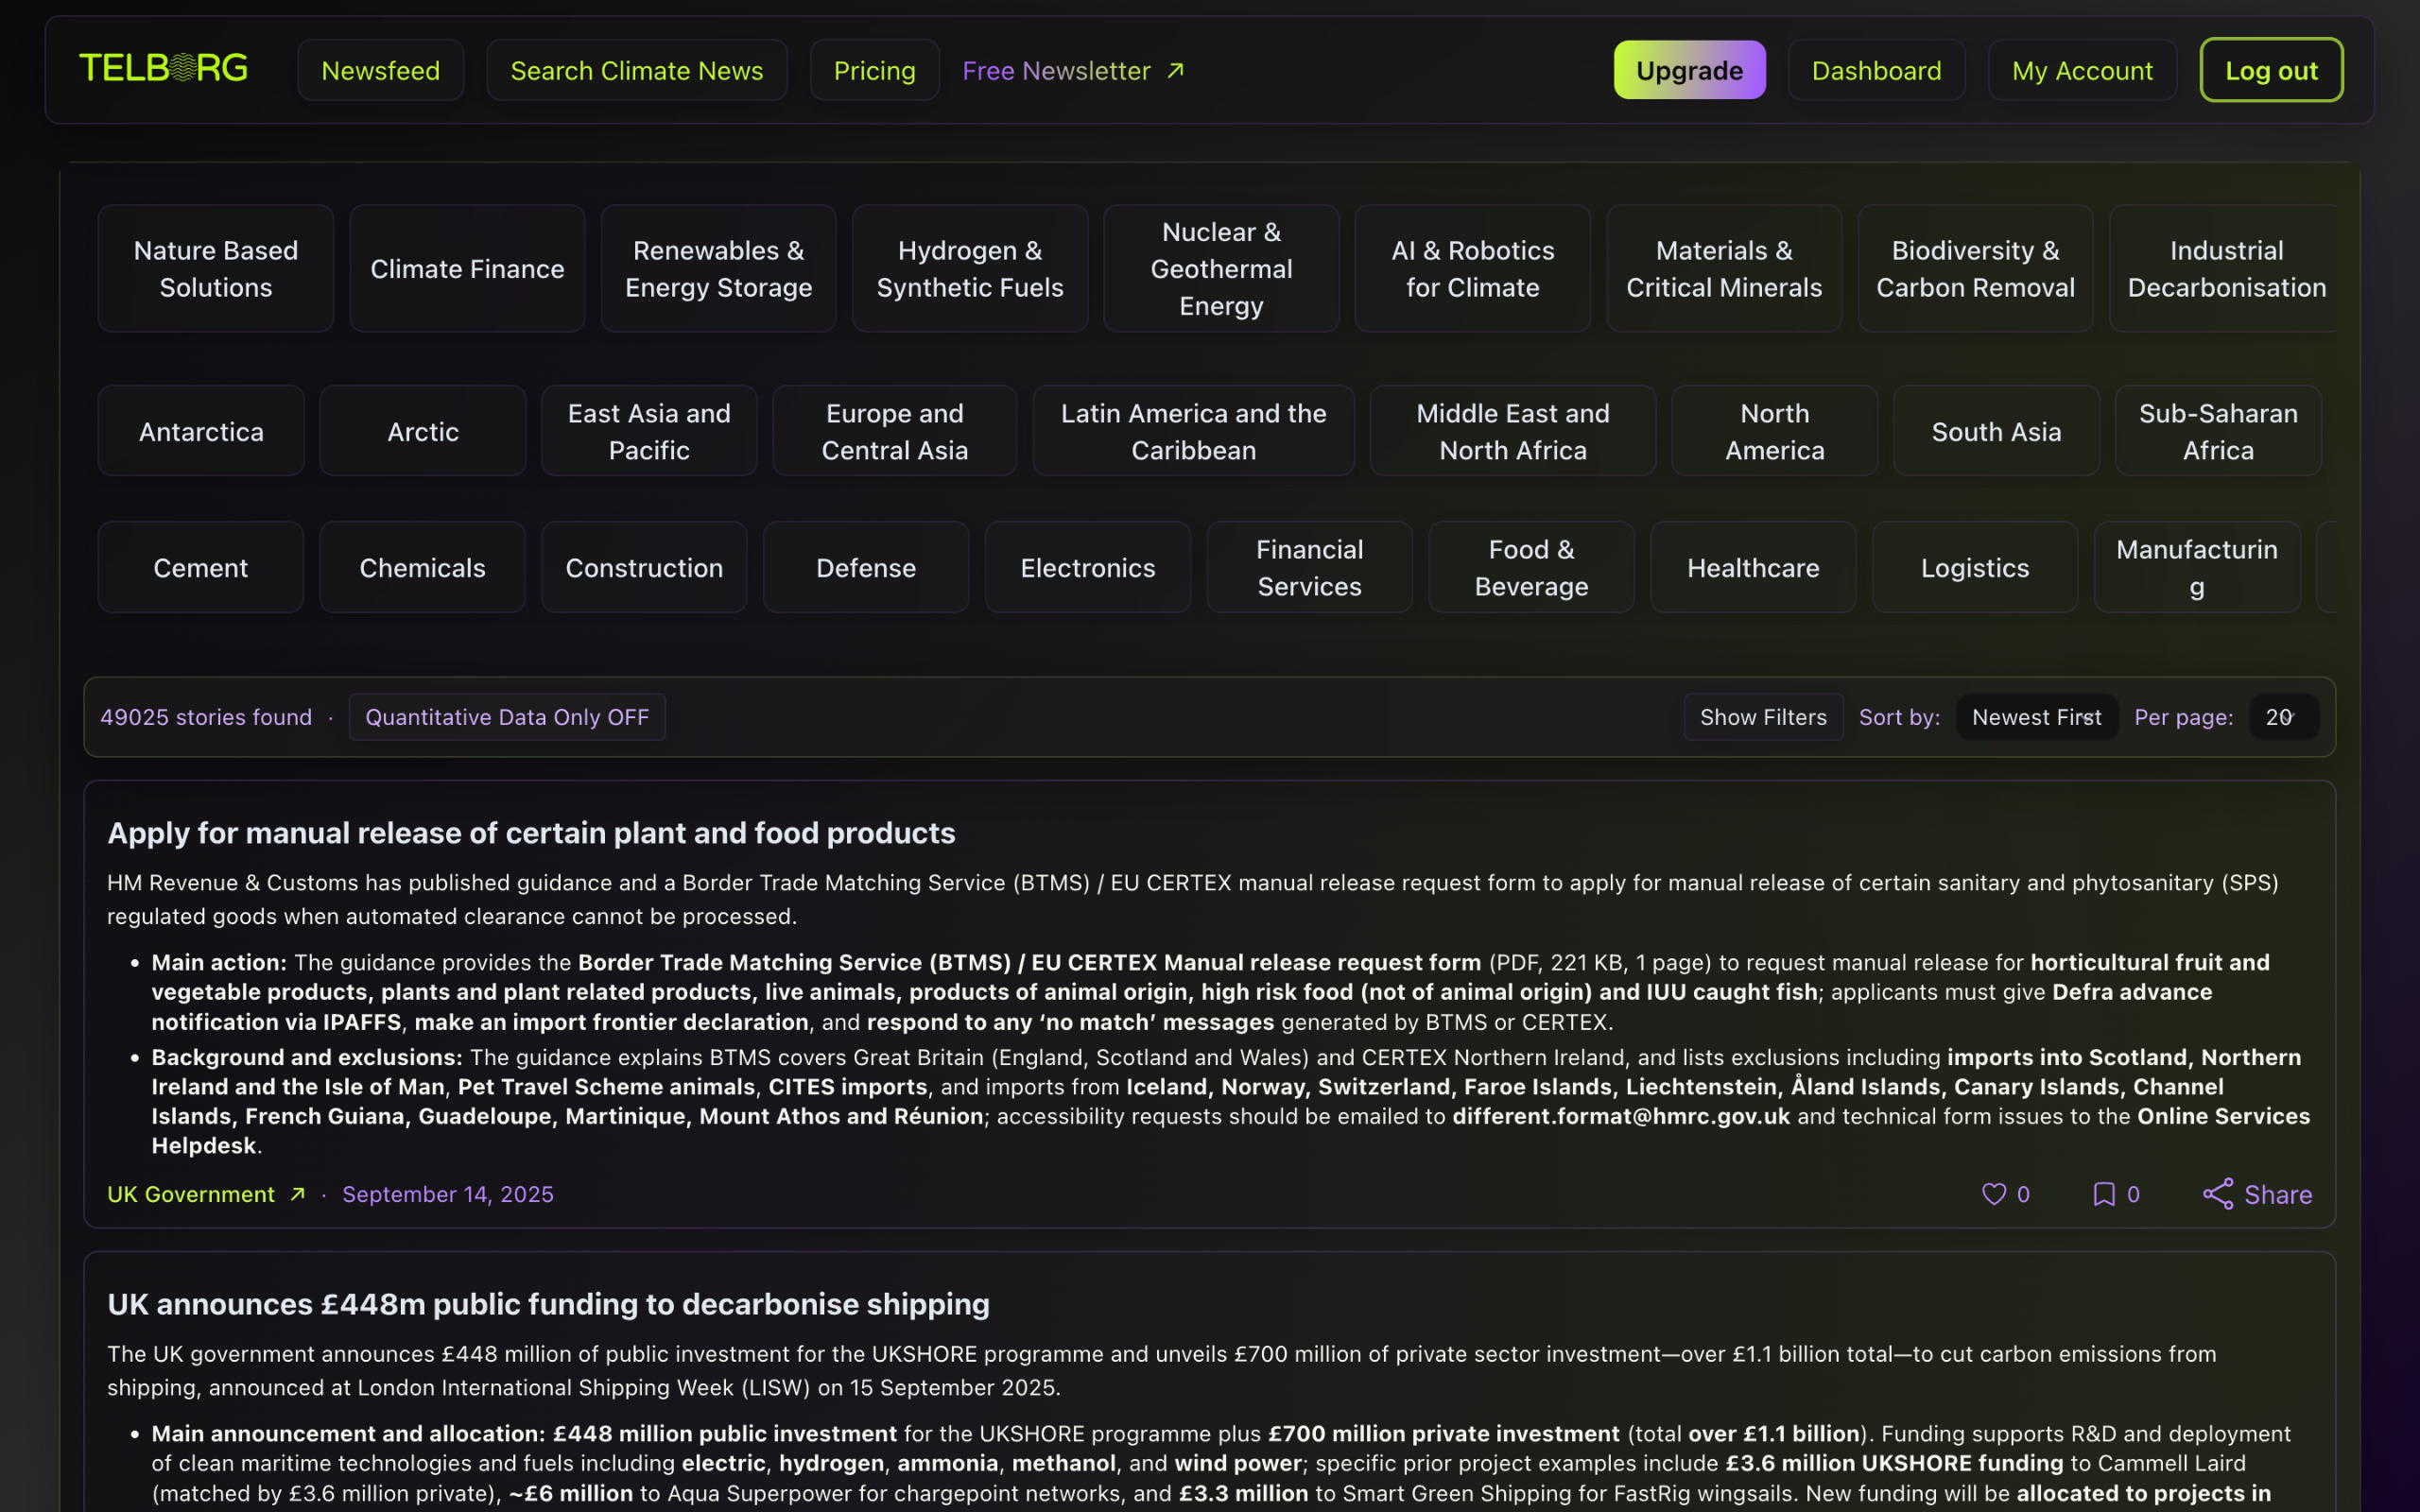This screenshot has height=1512, width=2420.
Task: Open the Pricing page
Action: [874, 70]
